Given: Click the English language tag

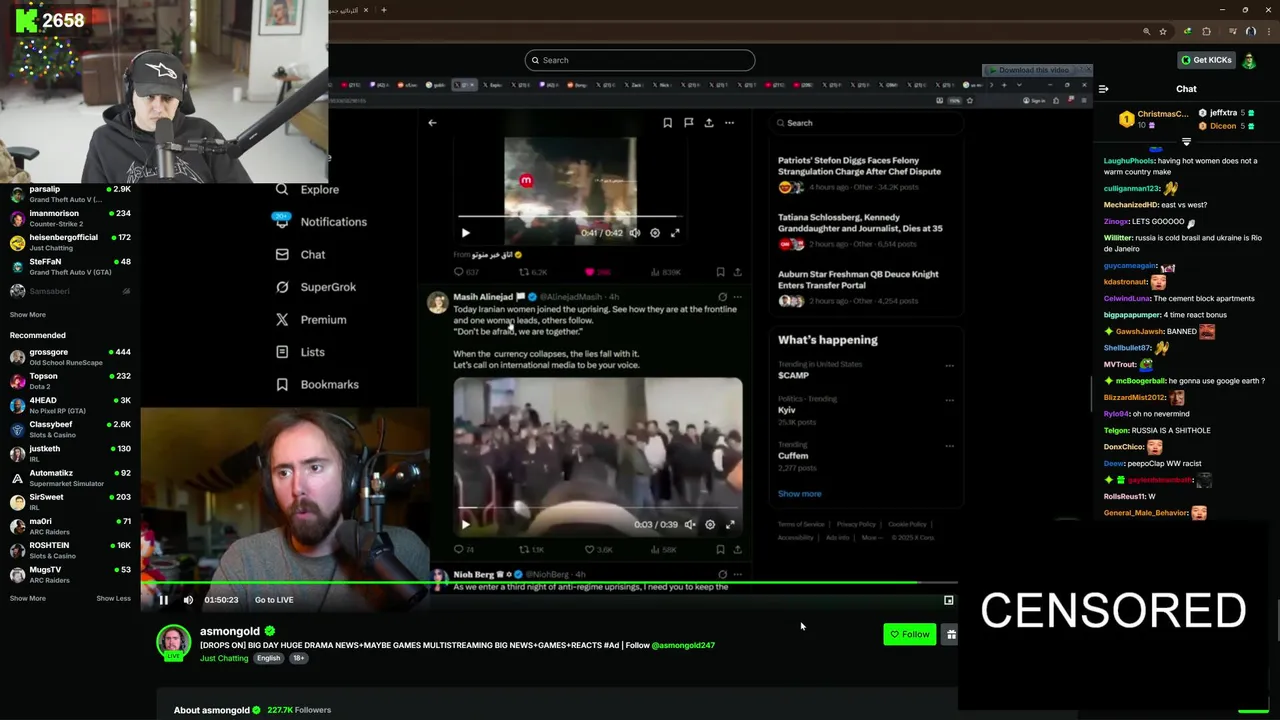Looking at the screenshot, I should click(268, 658).
